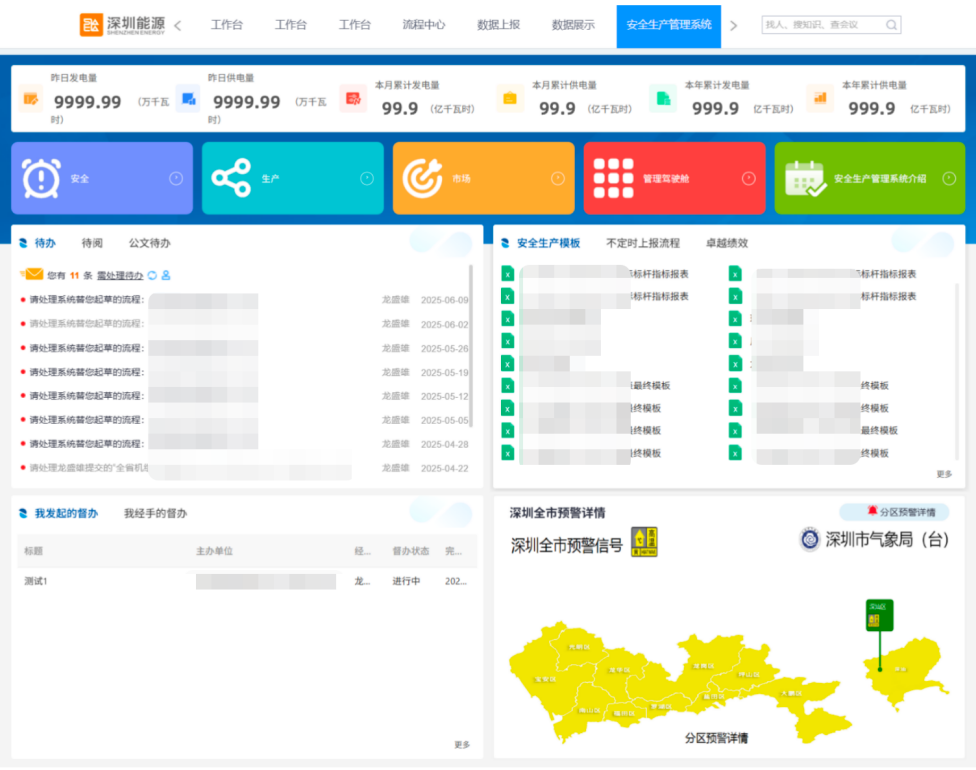976x770 pixels.
Task: Click the 生产 share-nodes icon
Action: click(231, 178)
